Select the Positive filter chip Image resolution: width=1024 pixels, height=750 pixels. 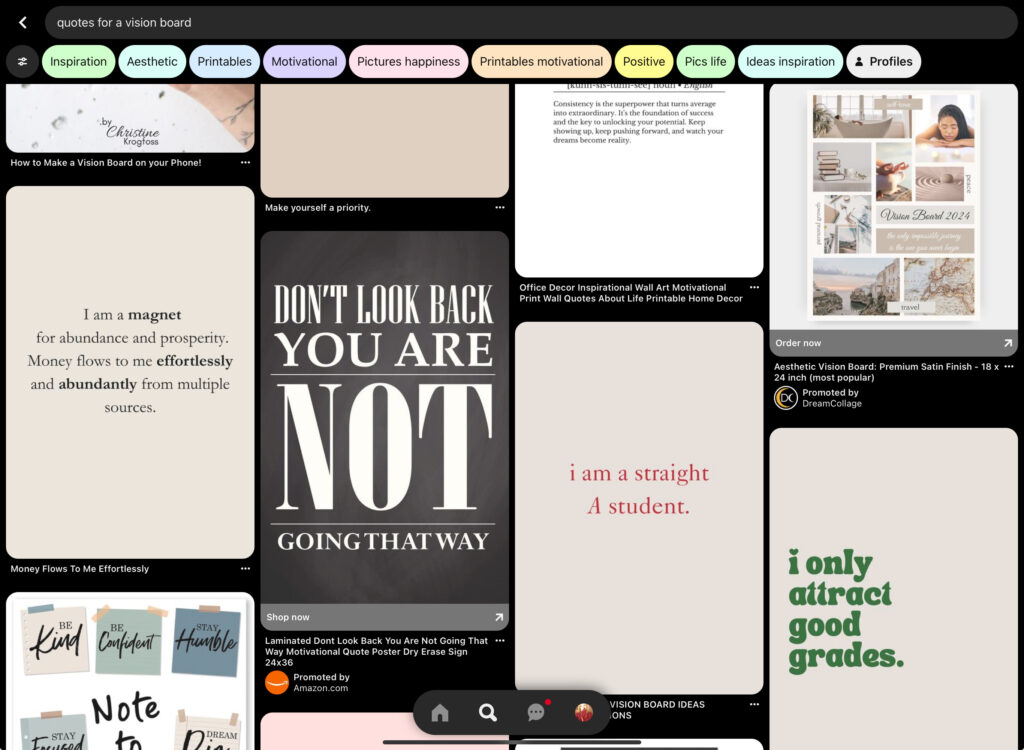click(644, 61)
